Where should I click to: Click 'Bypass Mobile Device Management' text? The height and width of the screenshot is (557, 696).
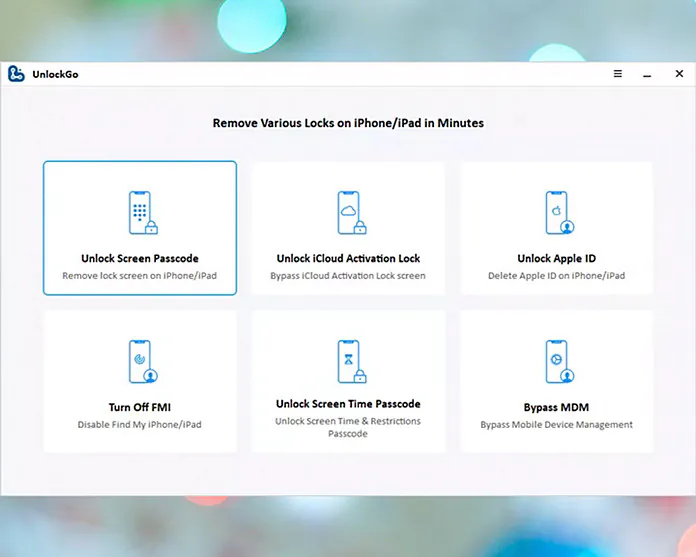557,424
